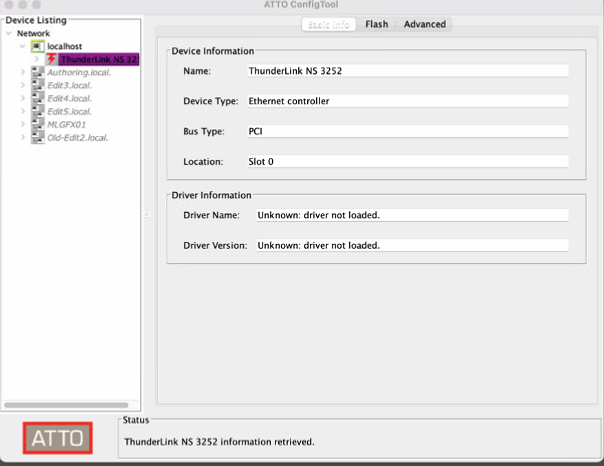This screenshot has width=604, height=466.
Task: Expand the Edit5.local. node
Action: (23, 111)
